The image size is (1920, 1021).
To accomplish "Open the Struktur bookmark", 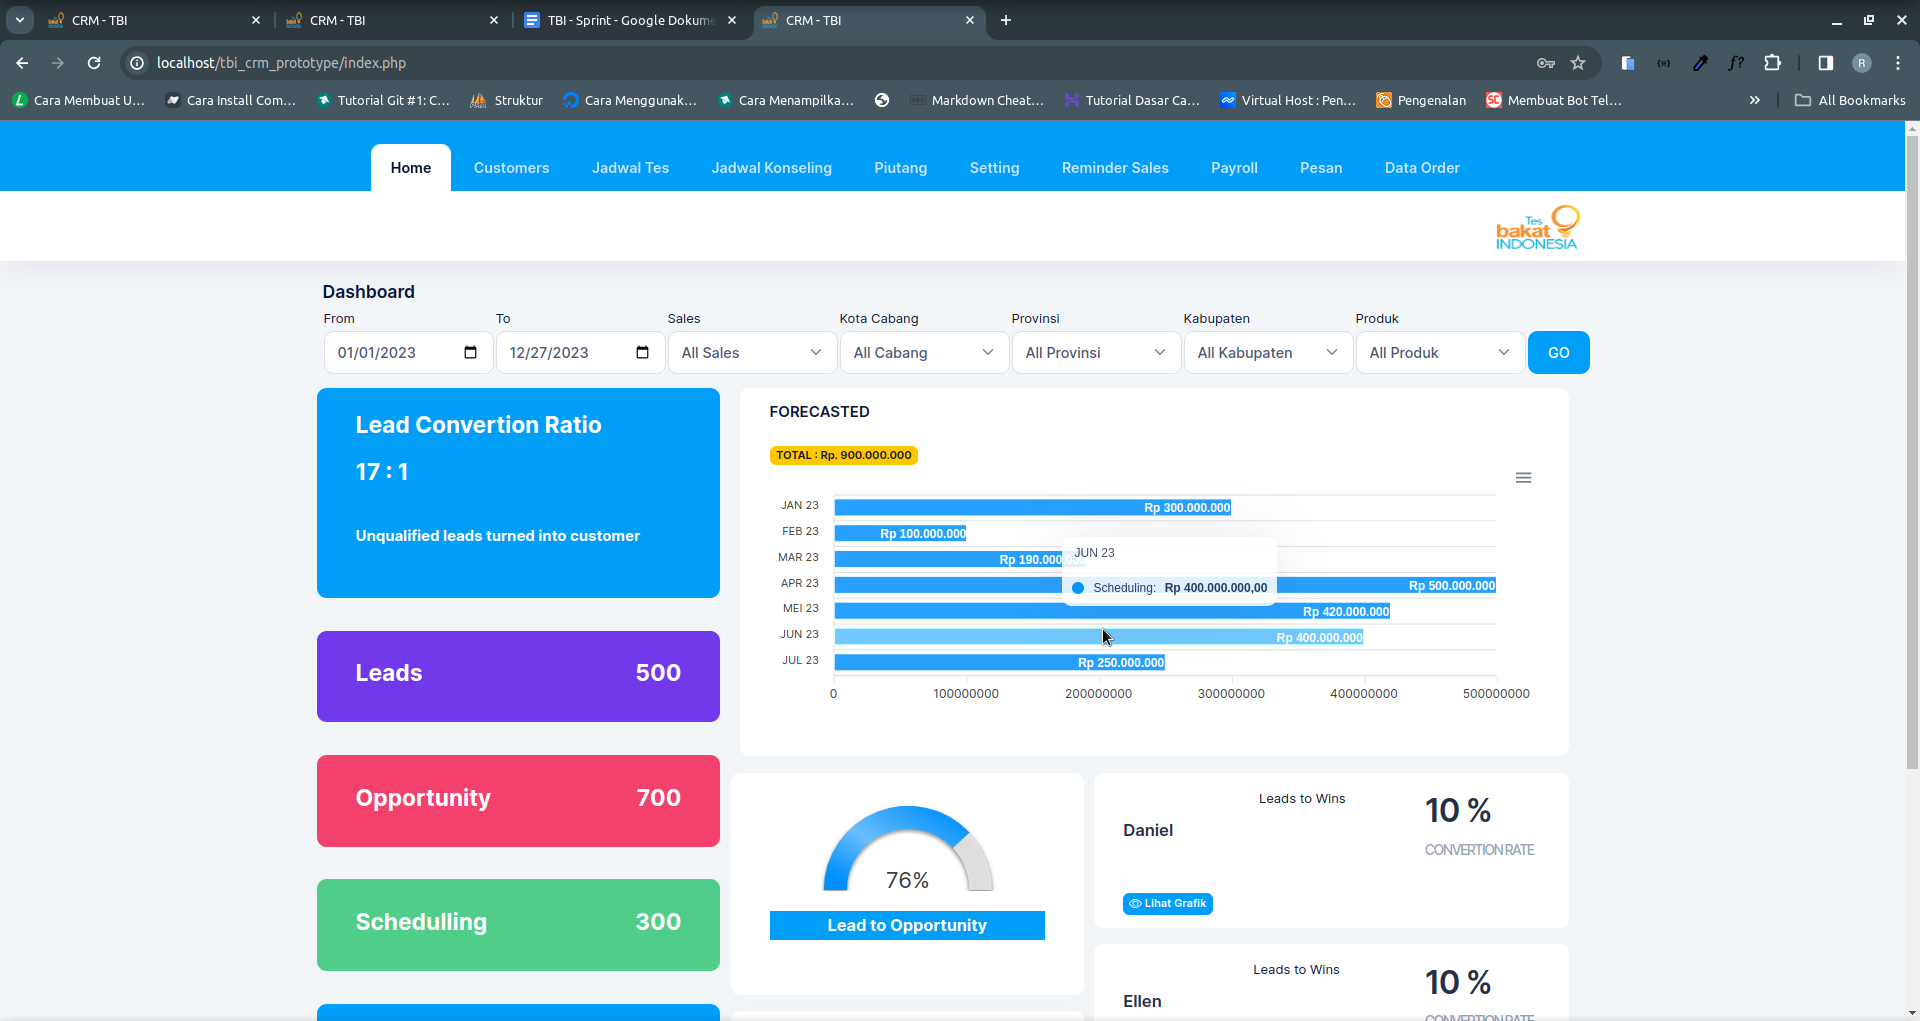I will click(507, 100).
